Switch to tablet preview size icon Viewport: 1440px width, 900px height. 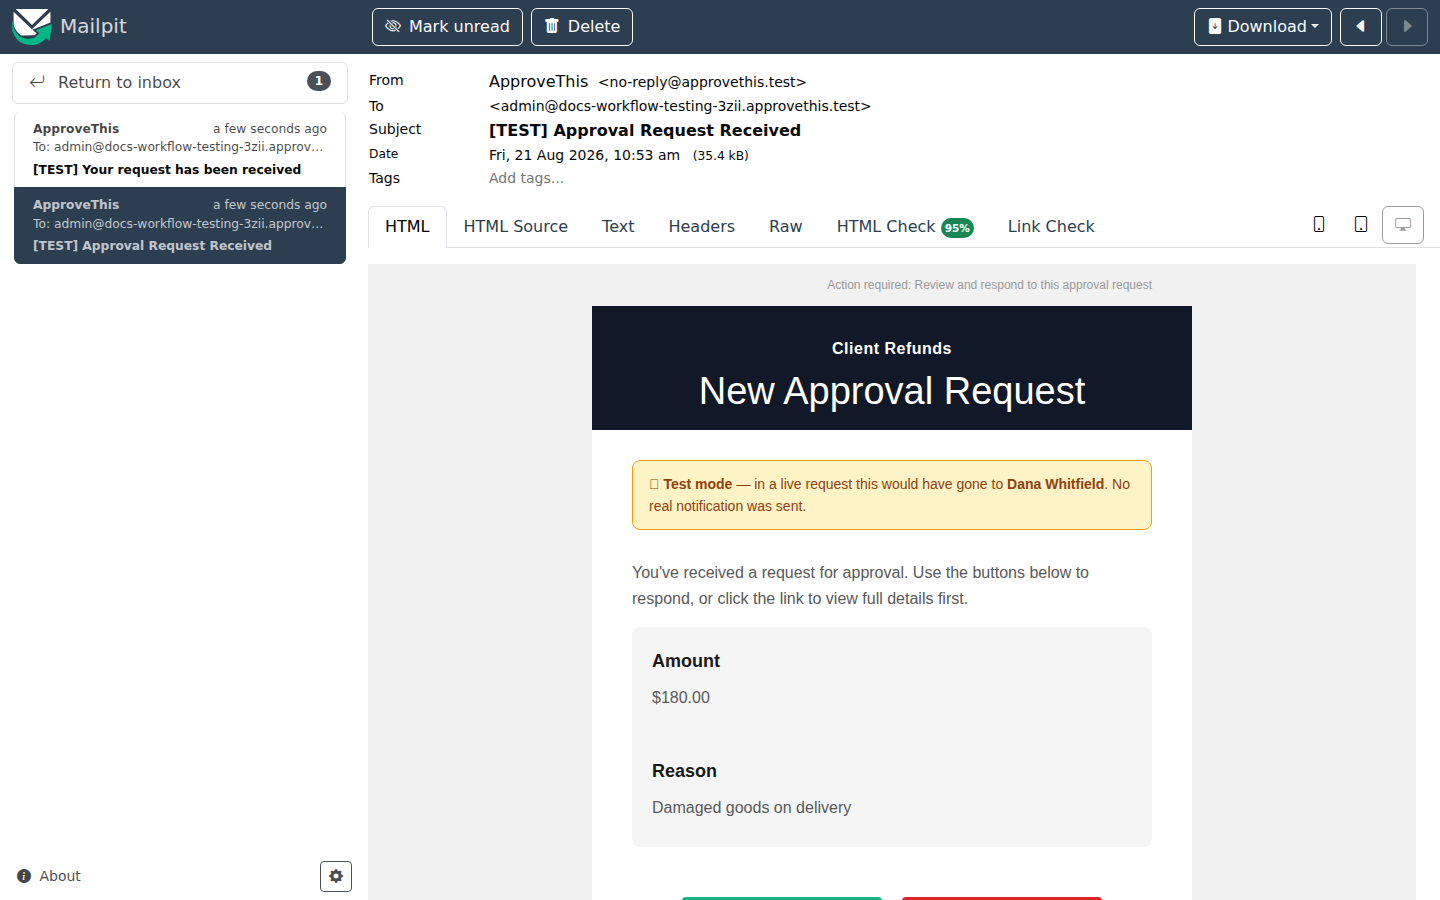(1361, 225)
